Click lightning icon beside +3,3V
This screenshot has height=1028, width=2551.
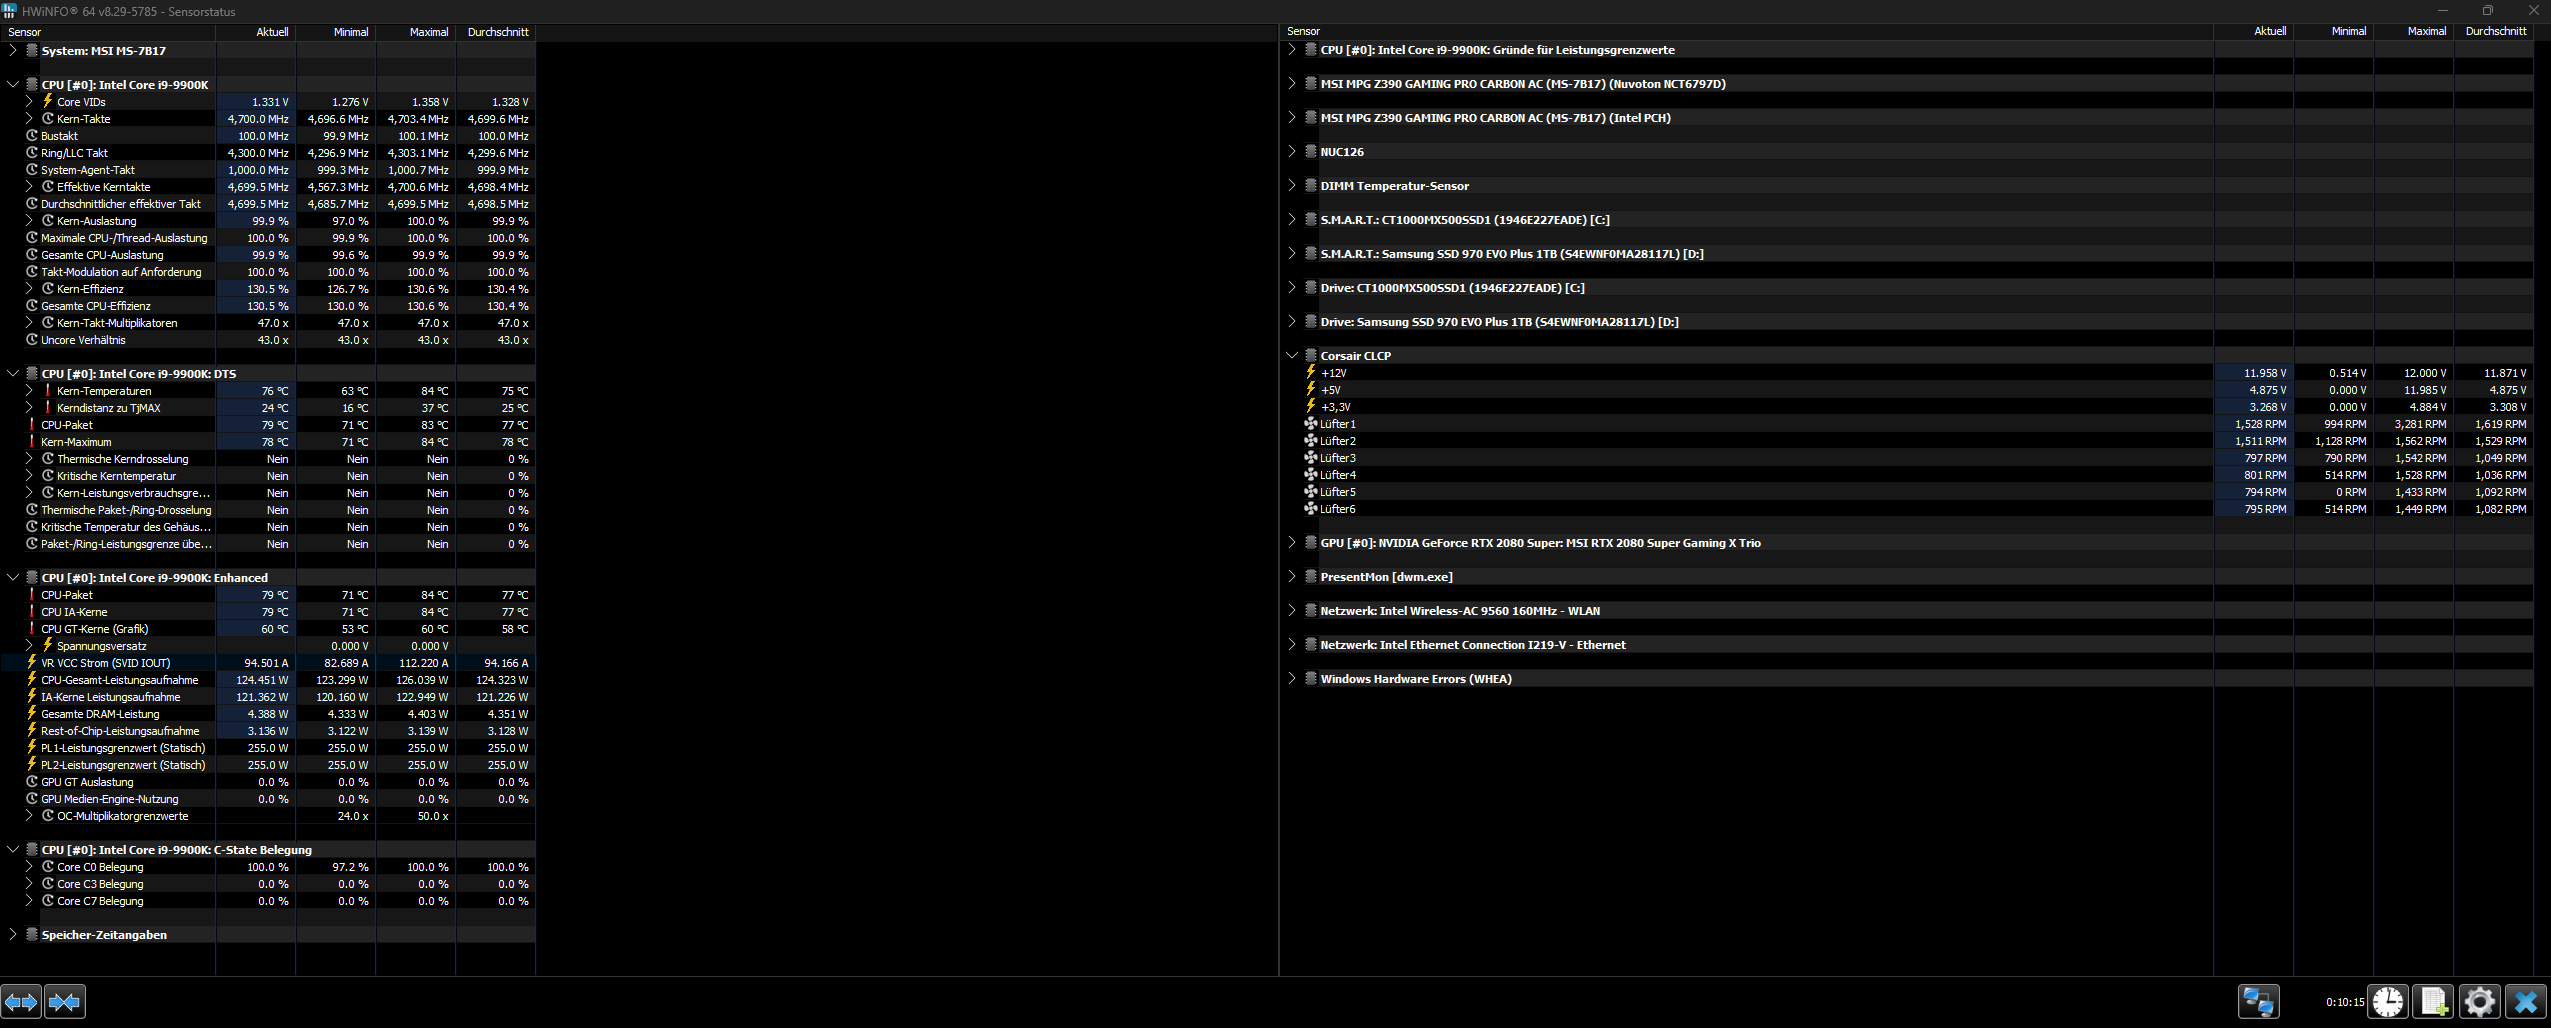1311,406
